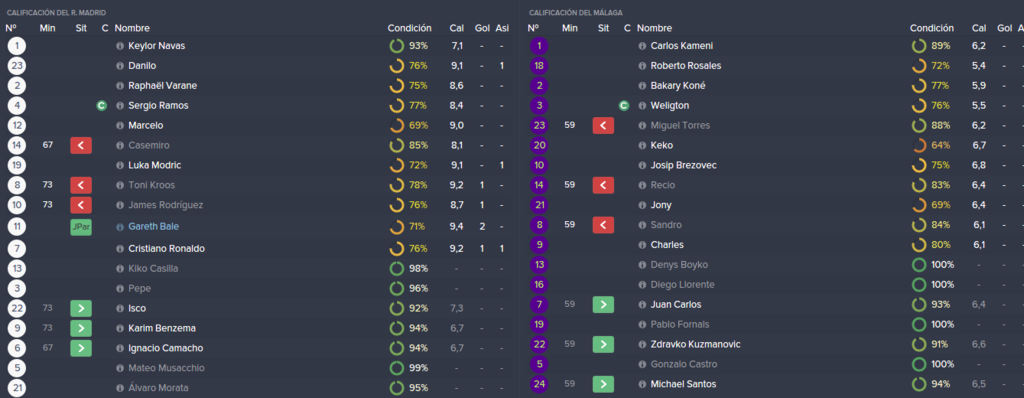Click the captain badge beside Weligton
Screen dimensions: 1024x398
[x=624, y=105]
